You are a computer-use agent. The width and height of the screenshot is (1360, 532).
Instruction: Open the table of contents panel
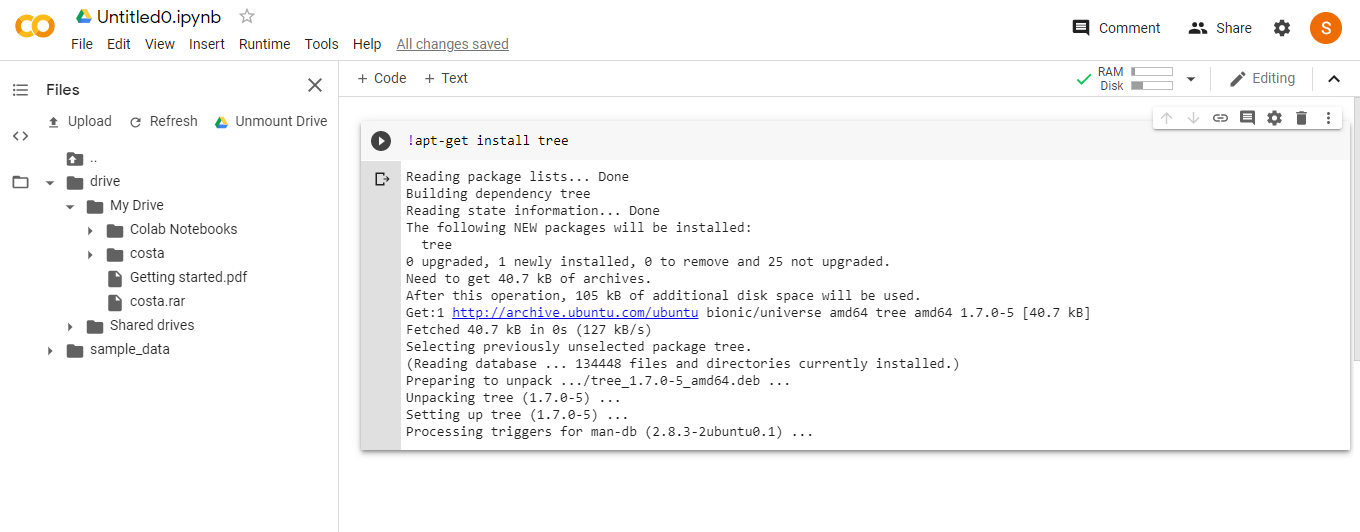tap(20, 90)
